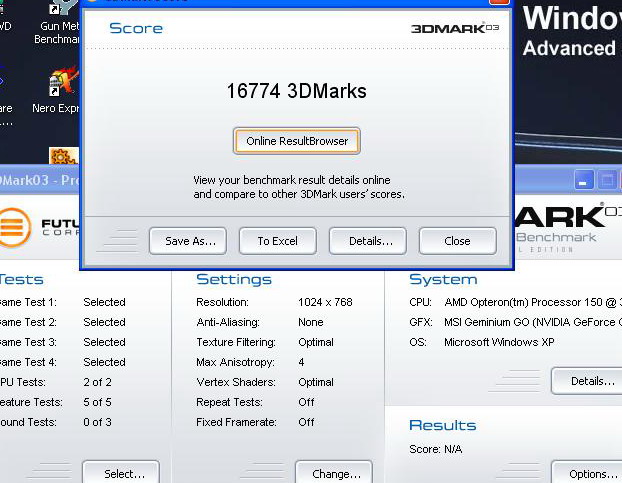This screenshot has width=622, height=483.
Task: Open the Select tests button
Action: (121, 473)
